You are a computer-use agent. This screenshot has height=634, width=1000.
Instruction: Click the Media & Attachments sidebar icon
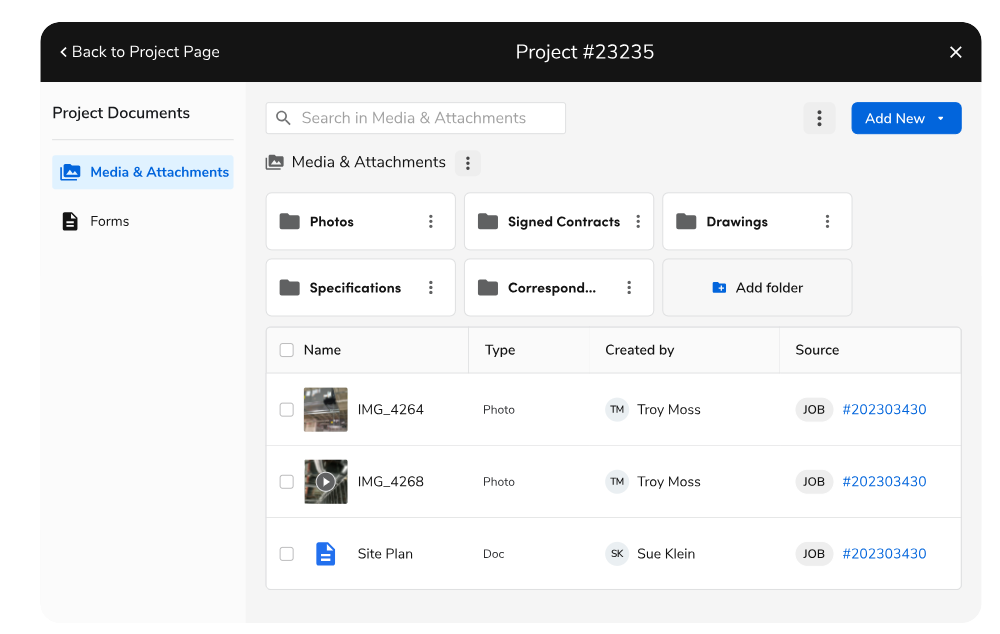[70, 172]
